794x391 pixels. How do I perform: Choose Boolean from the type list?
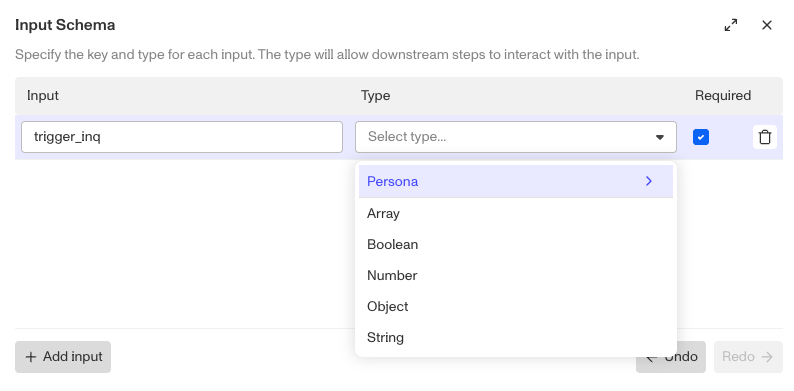click(x=515, y=244)
